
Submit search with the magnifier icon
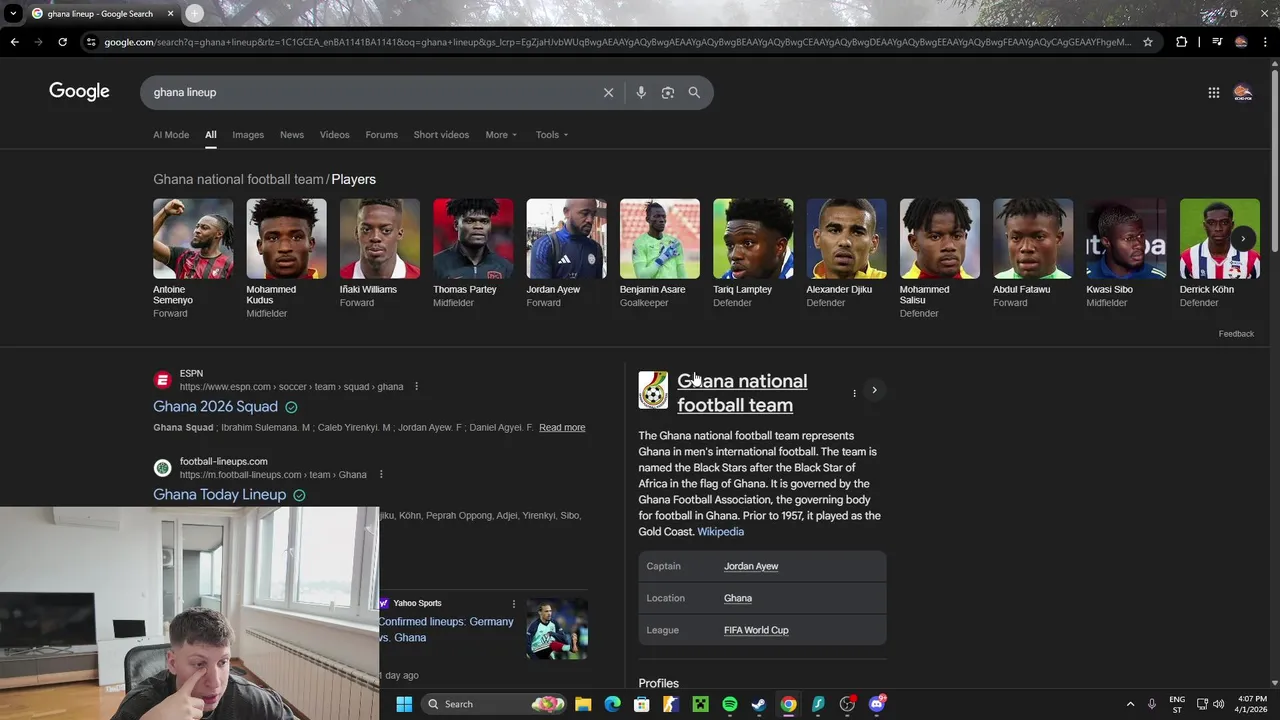tap(694, 92)
